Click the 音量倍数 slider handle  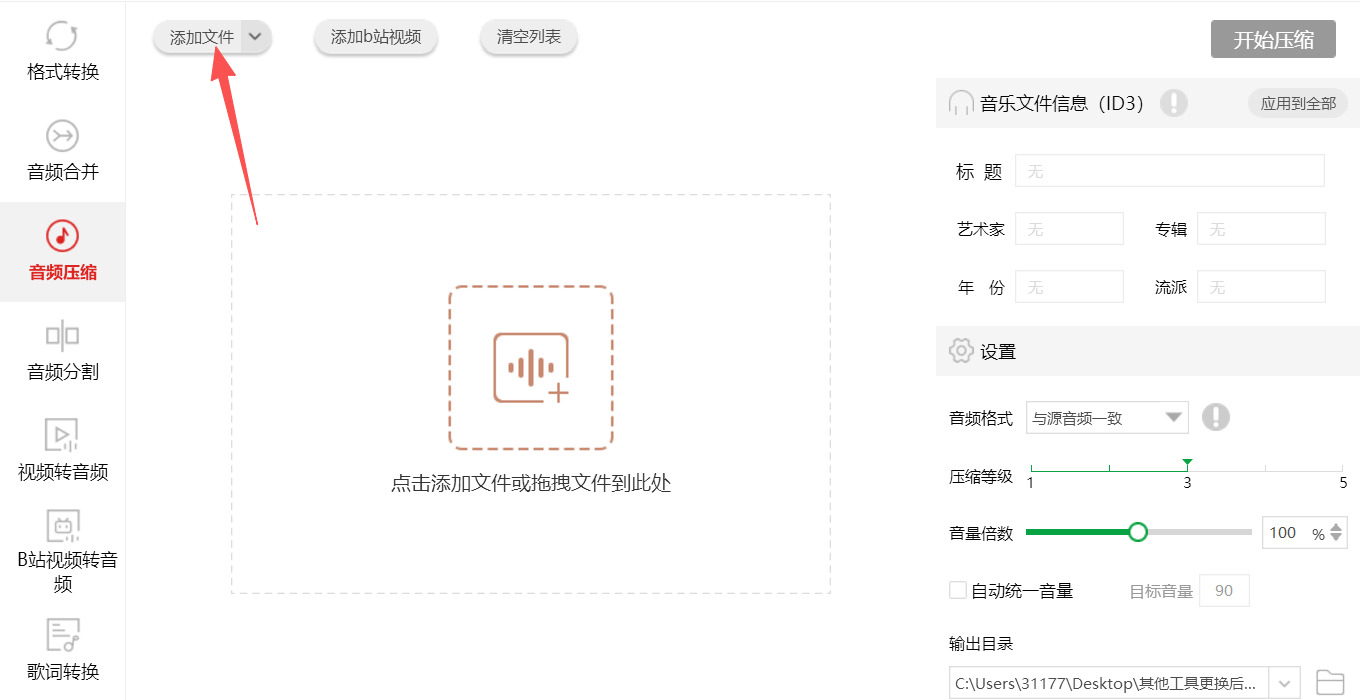coord(1137,532)
